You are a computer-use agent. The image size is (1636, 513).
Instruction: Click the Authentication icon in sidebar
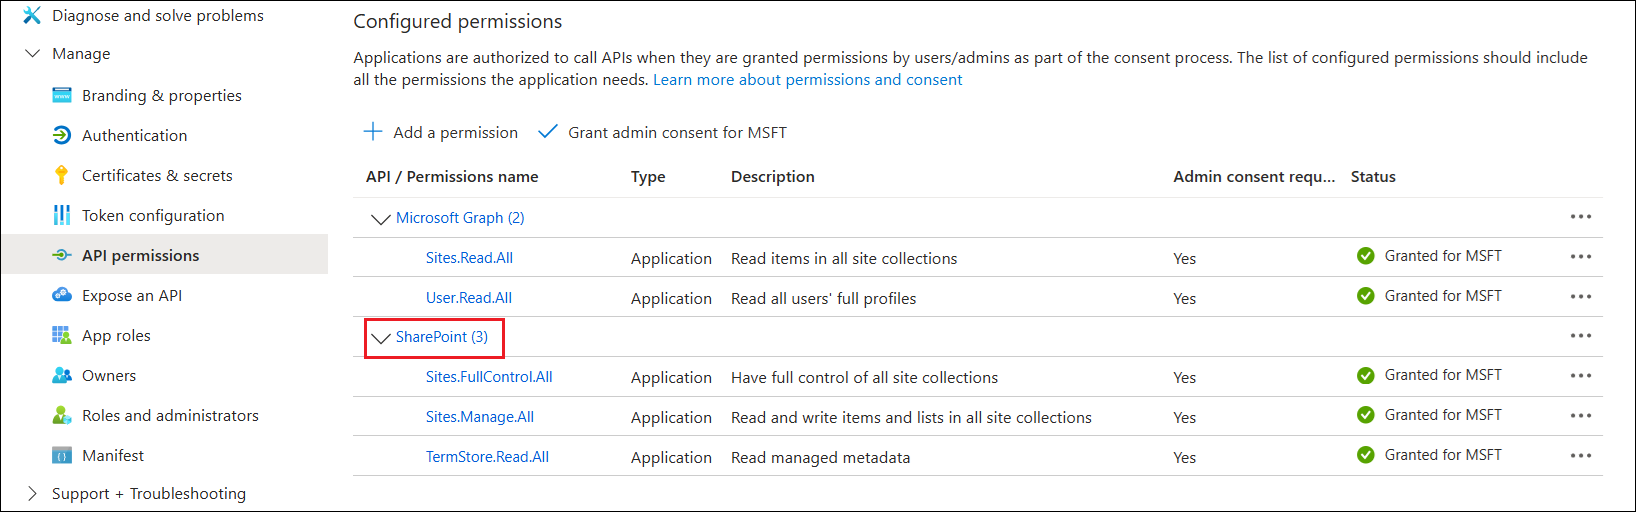(62, 136)
